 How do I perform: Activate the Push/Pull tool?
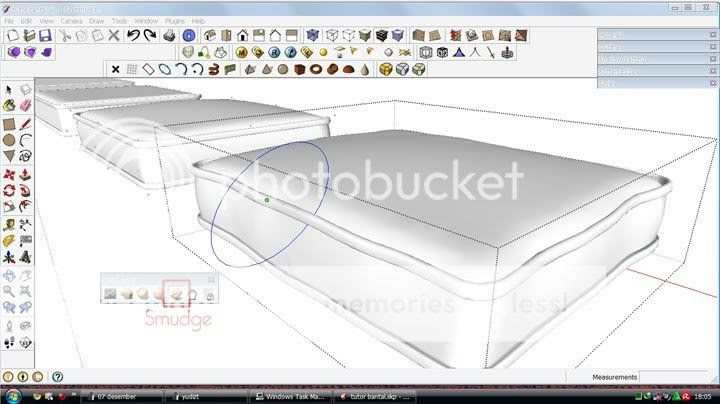pos(25,174)
